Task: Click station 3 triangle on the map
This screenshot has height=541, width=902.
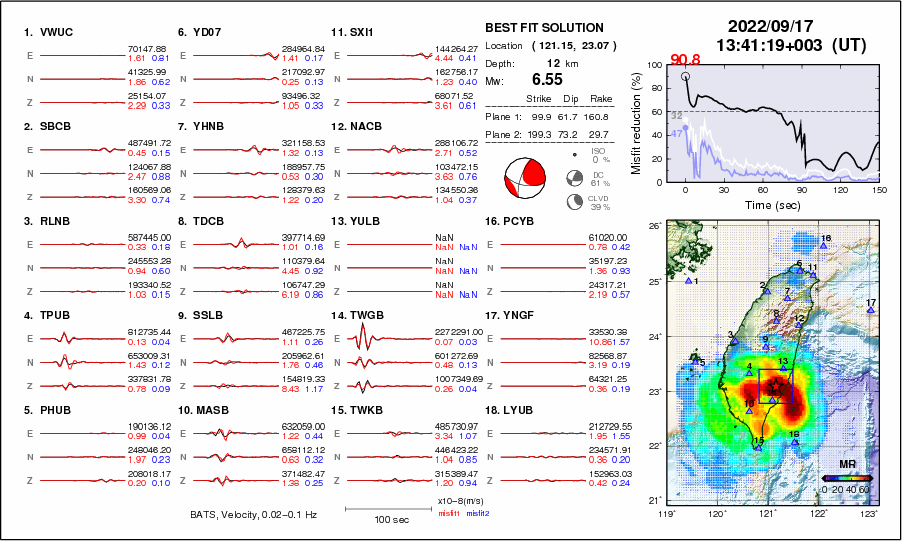Action: (734, 342)
